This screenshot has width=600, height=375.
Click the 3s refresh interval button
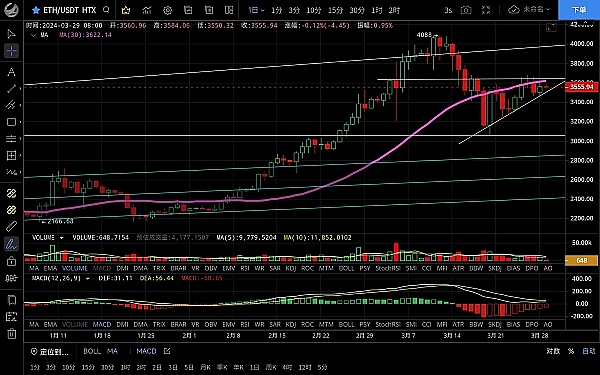pyautogui.click(x=448, y=10)
